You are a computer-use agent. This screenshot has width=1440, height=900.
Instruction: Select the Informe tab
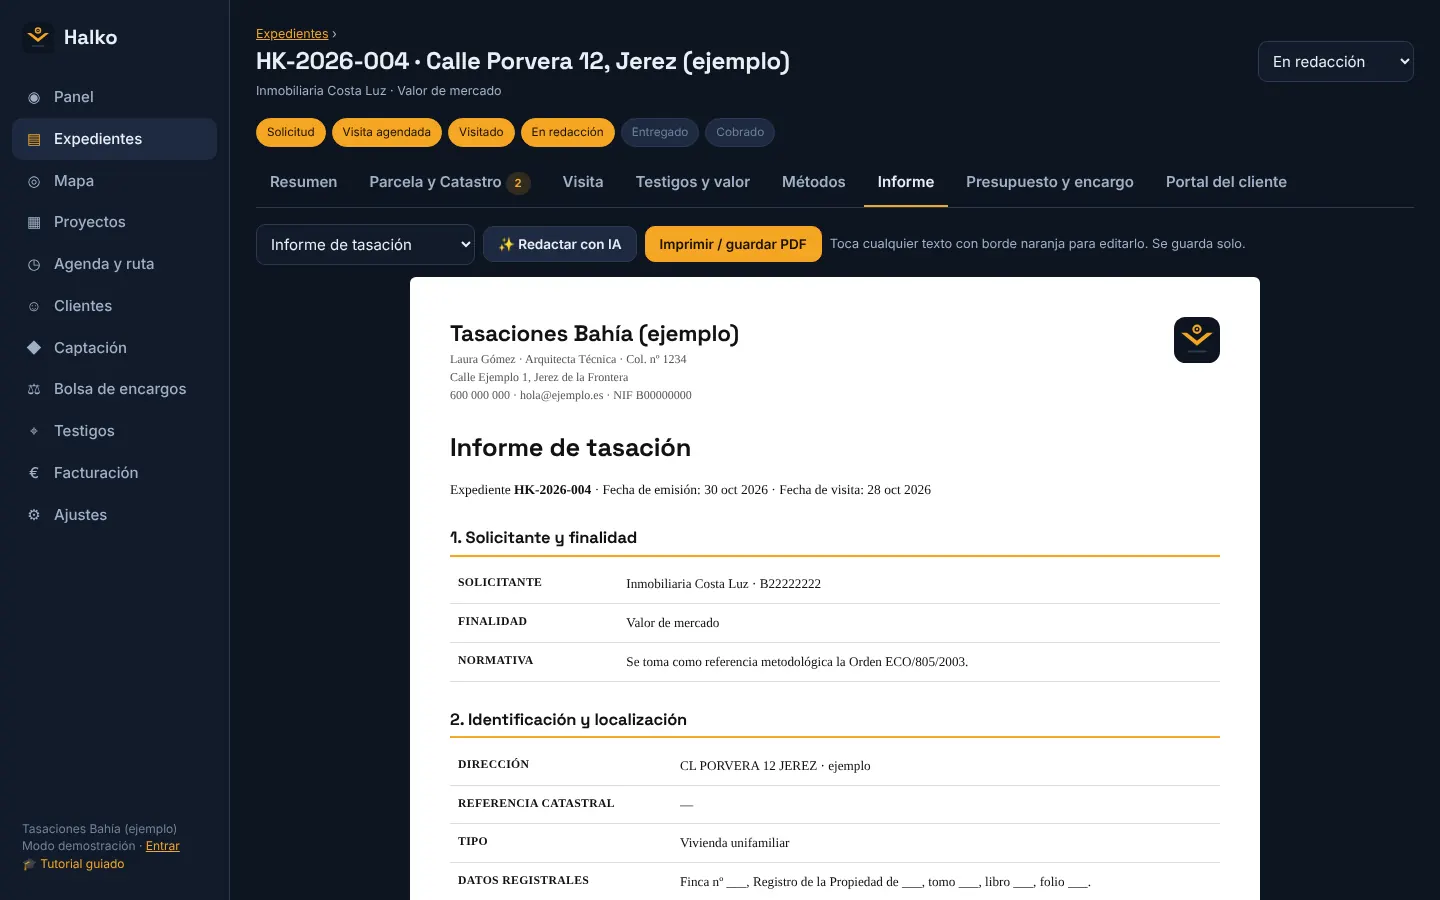coord(906,182)
